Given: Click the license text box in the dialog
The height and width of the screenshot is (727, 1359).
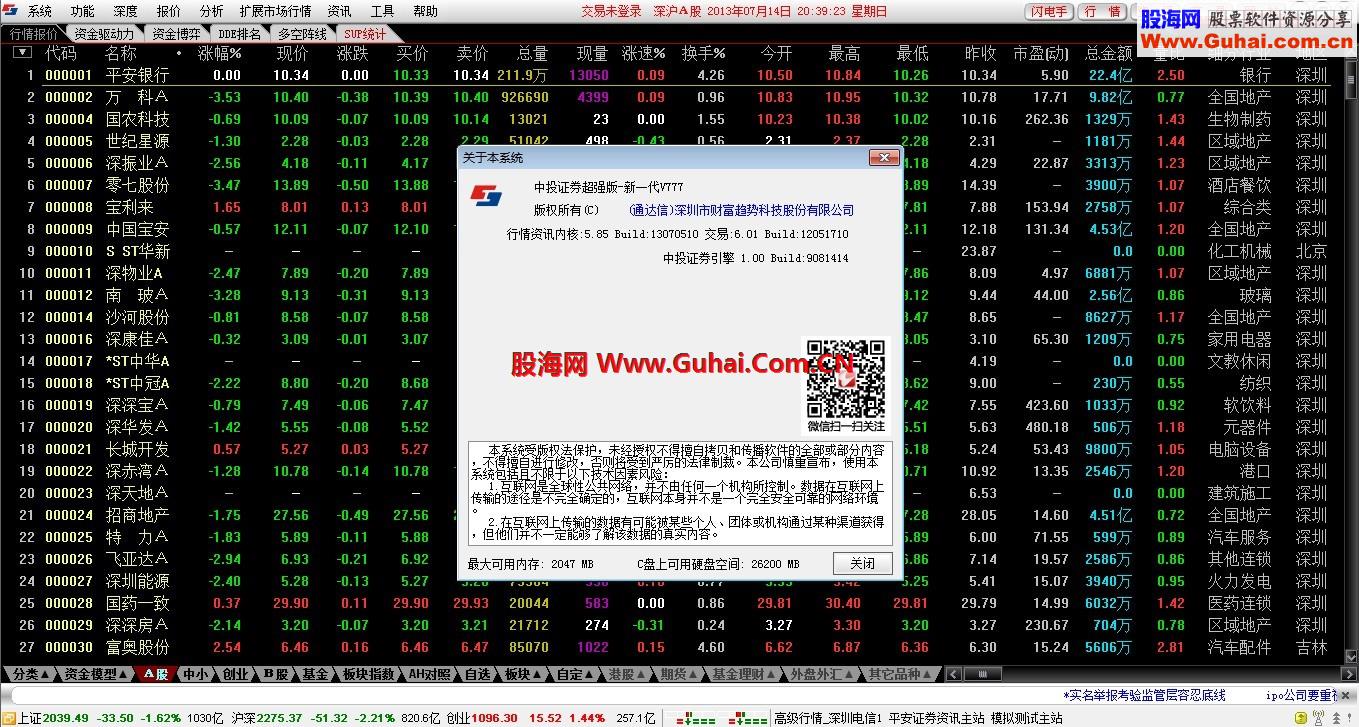Looking at the screenshot, I should pyautogui.click(x=678, y=492).
